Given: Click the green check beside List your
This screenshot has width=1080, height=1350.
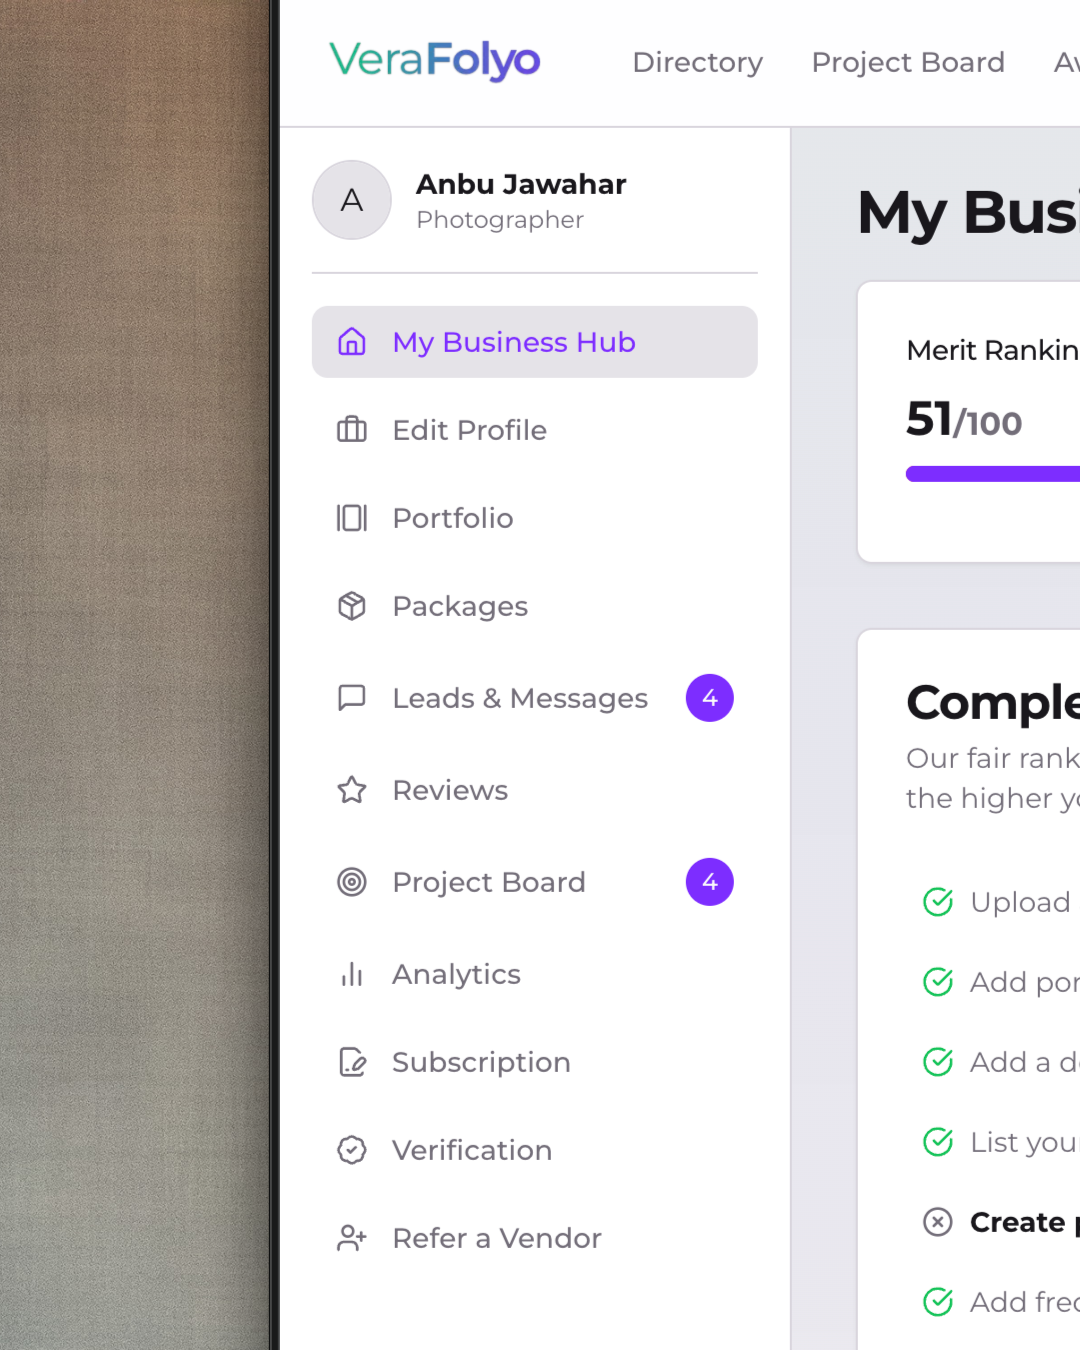Looking at the screenshot, I should tap(938, 1142).
